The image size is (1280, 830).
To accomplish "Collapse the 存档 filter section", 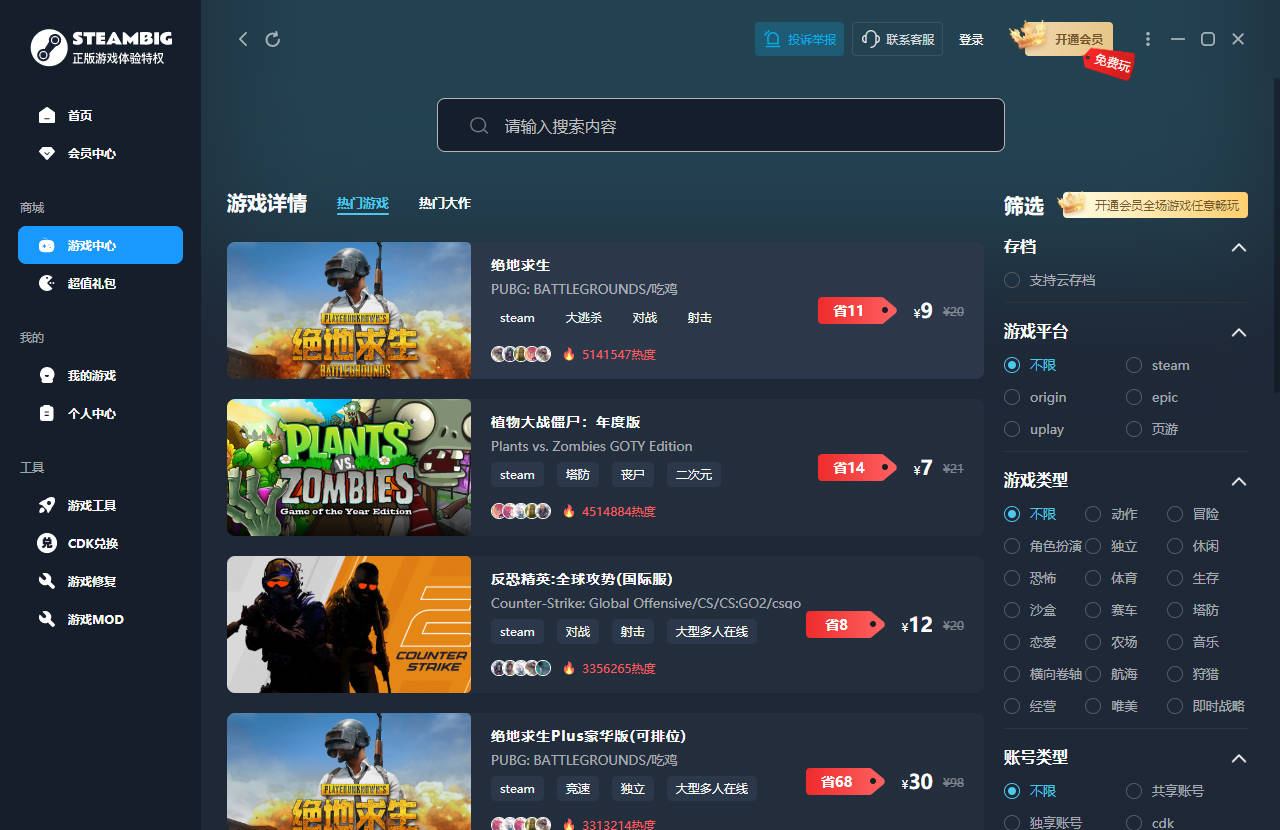I will point(1239,247).
